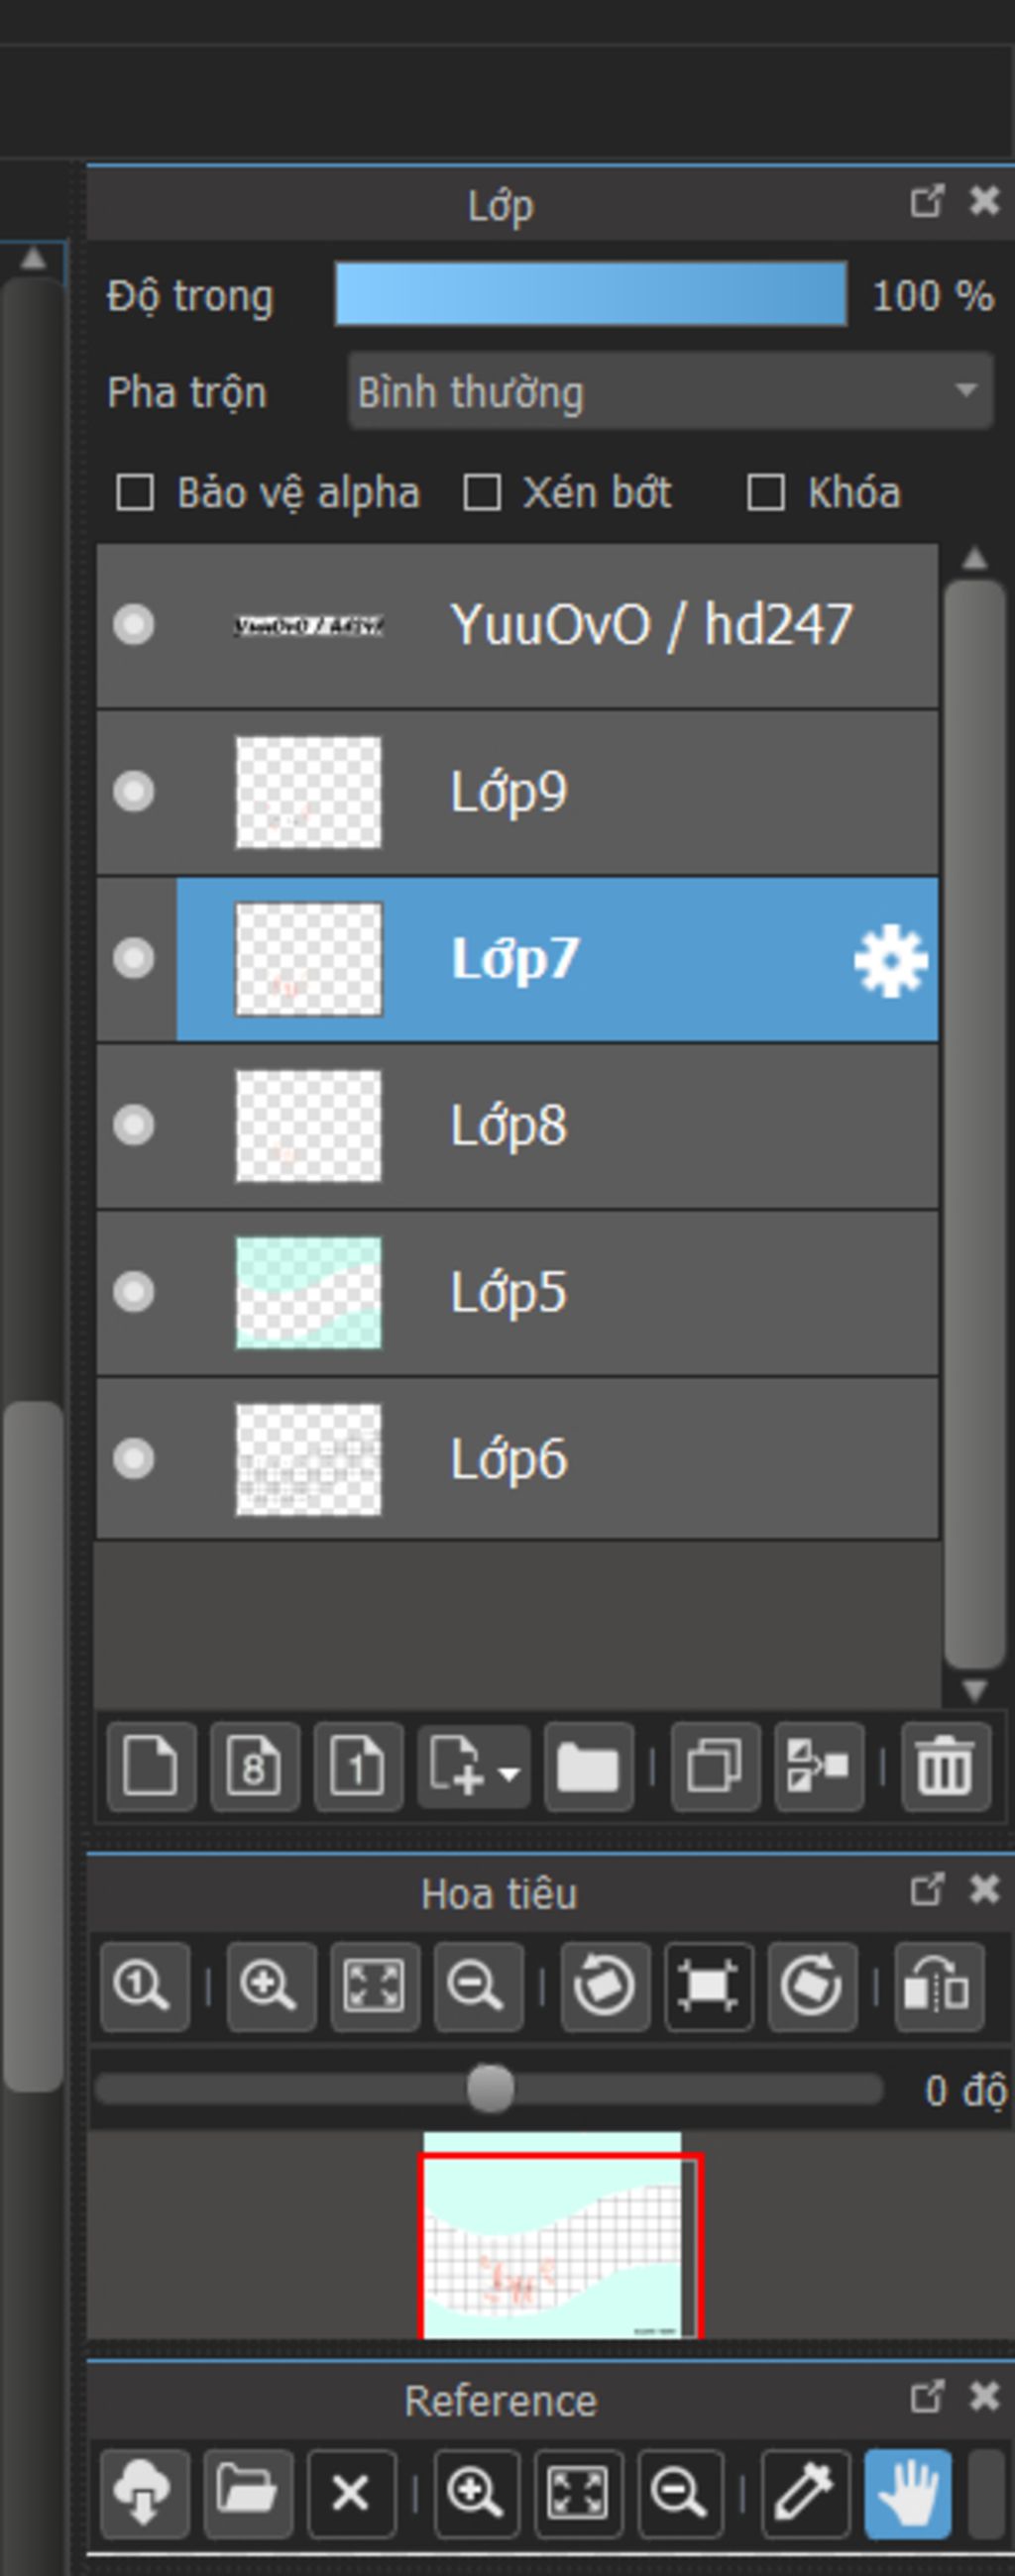This screenshot has height=2576, width=1015.
Task: Hide the Lớp5 layer
Action: tap(133, 1292)
